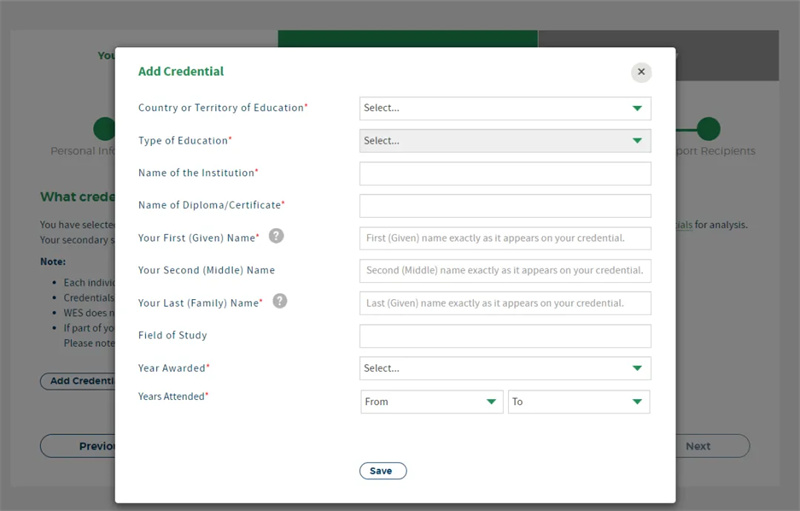This screenshot has height=511, width=800.
Task: Select the Personal Info step circle
Action: (104, 129)
